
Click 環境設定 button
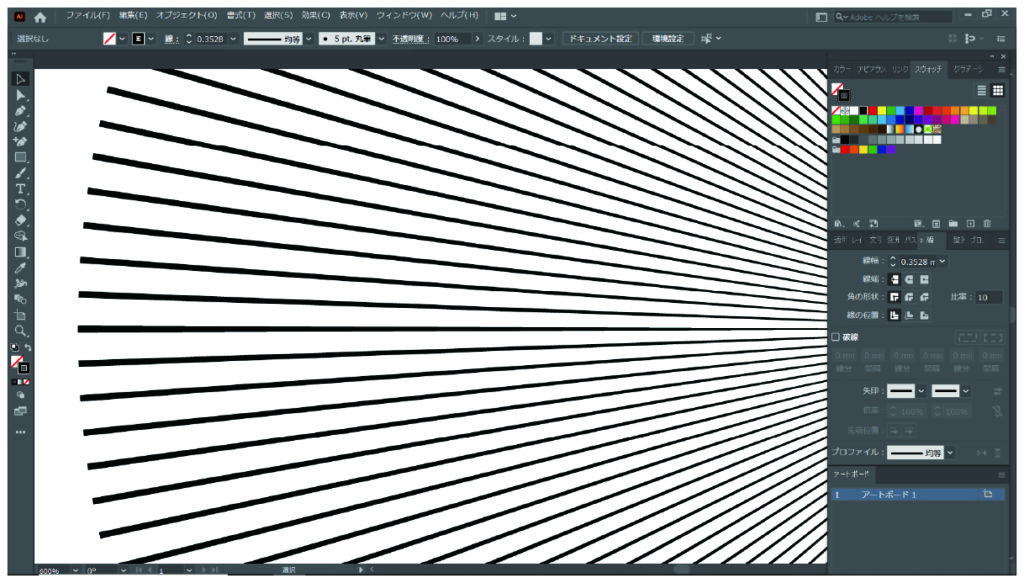coord(667,39)
